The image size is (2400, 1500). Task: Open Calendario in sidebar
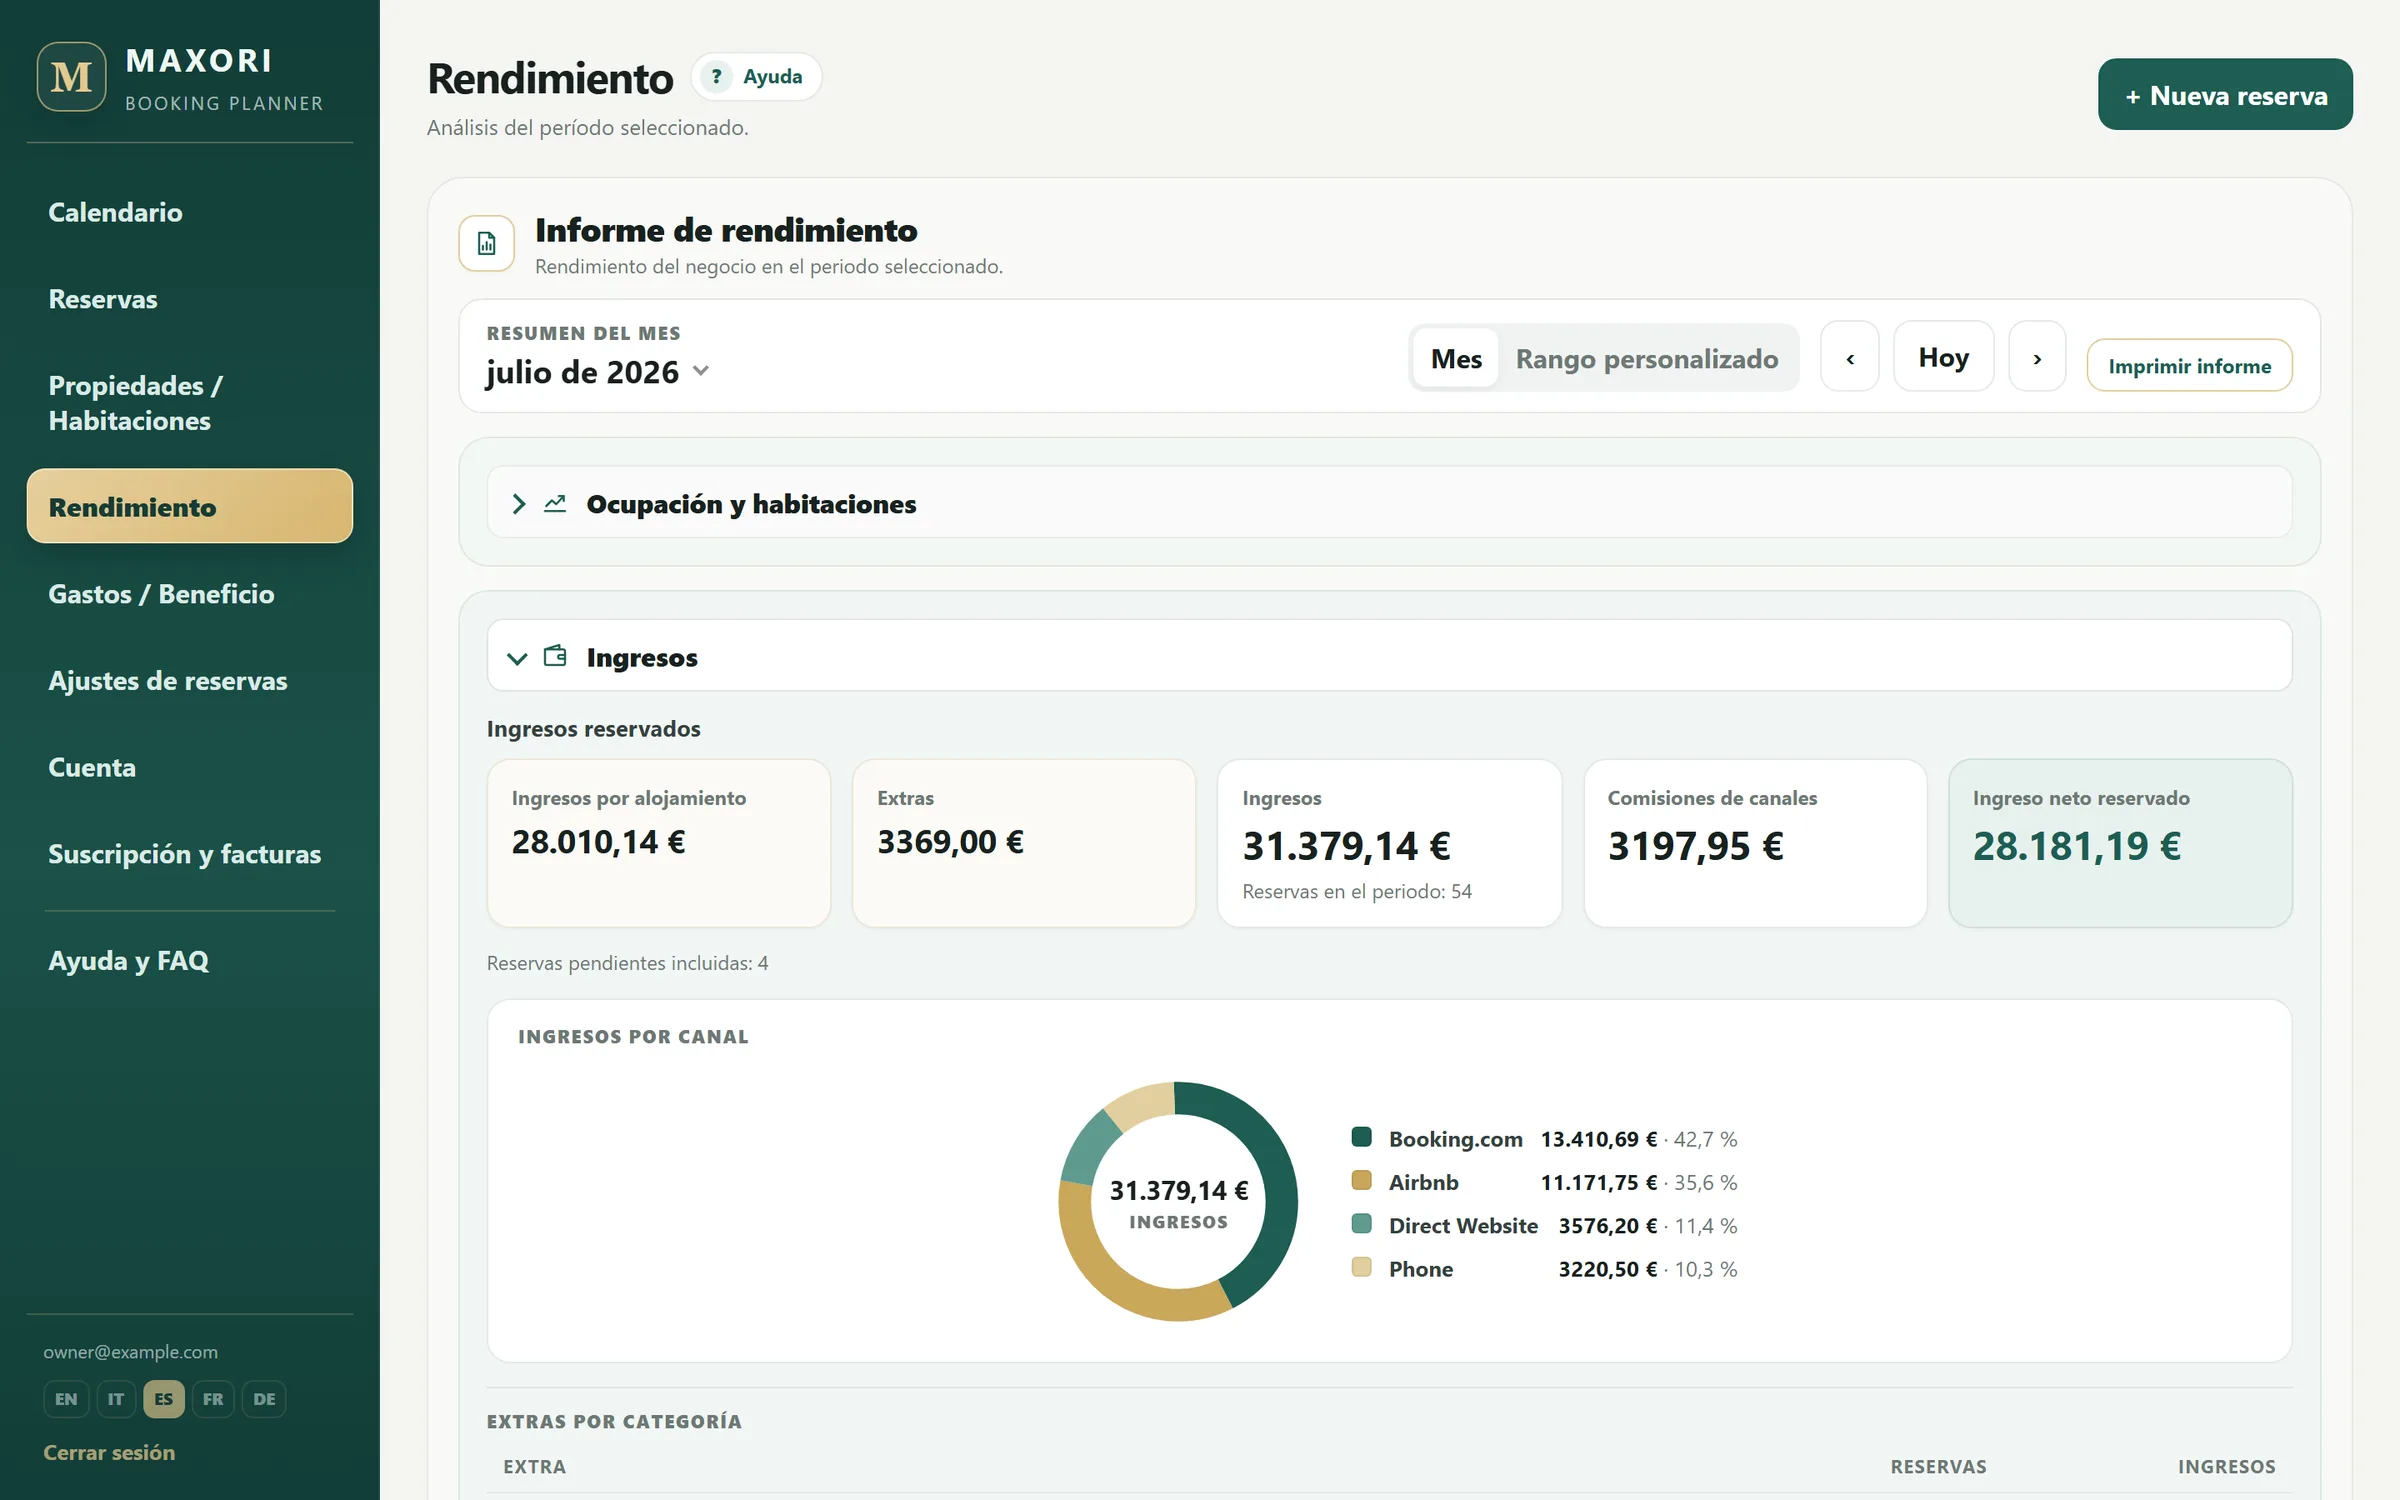coord(190,212)
